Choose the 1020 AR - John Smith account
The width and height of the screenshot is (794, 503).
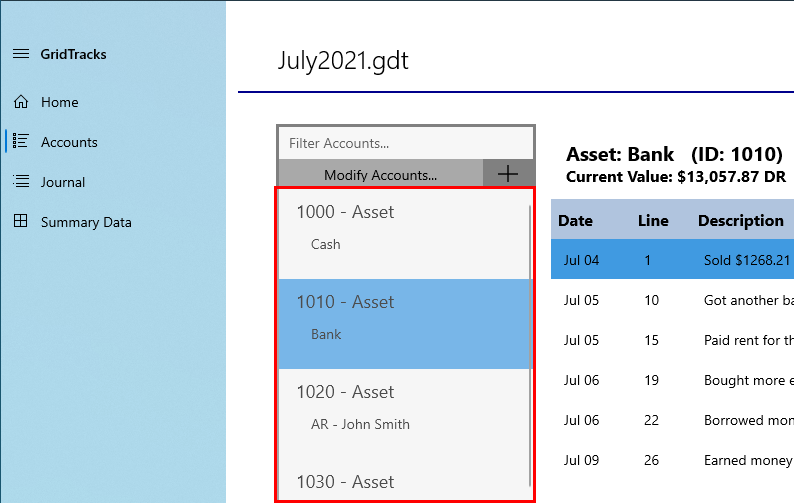click(x=404, y=414)
